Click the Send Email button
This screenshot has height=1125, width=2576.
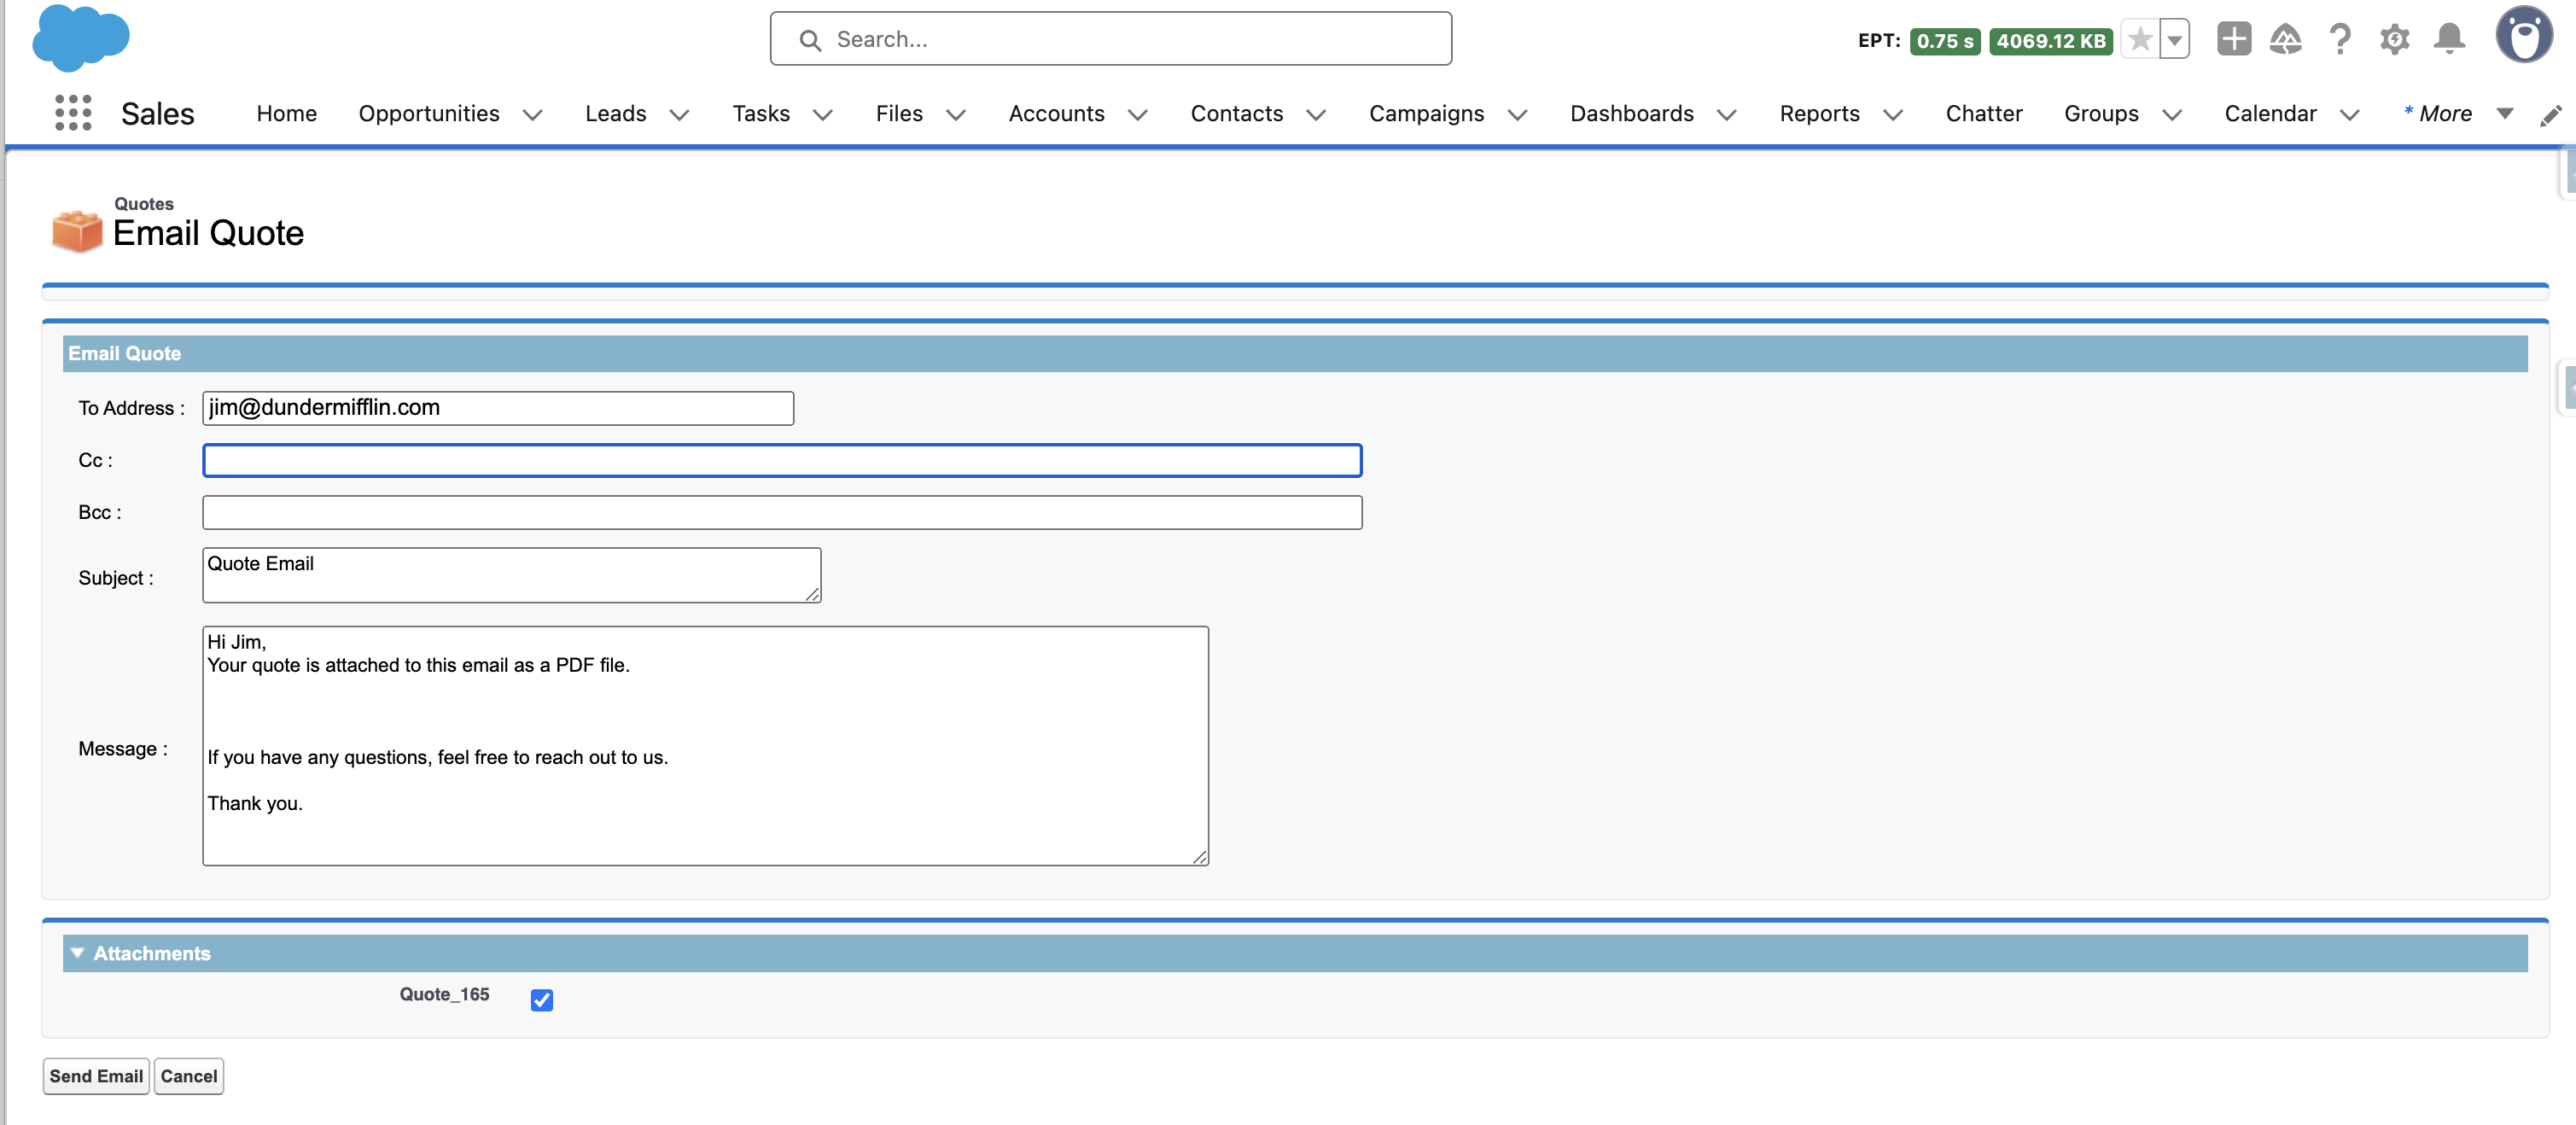(x=95, y=1076)
